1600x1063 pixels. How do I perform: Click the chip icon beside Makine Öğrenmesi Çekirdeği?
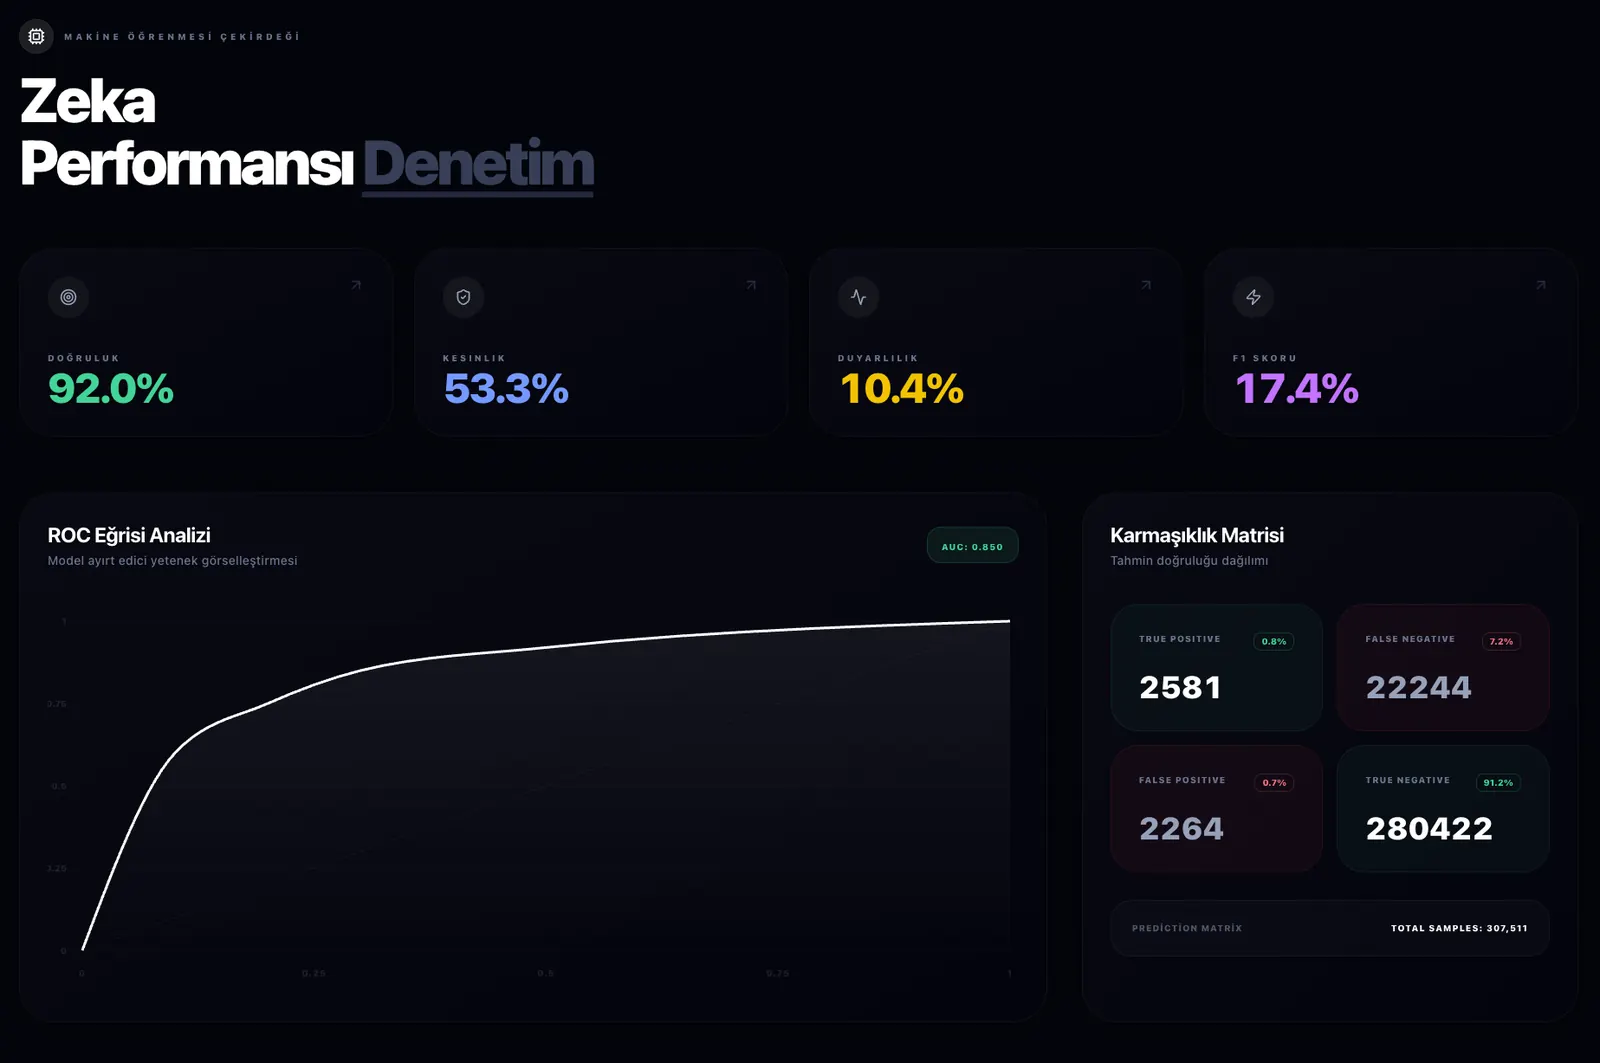[36, 36]
